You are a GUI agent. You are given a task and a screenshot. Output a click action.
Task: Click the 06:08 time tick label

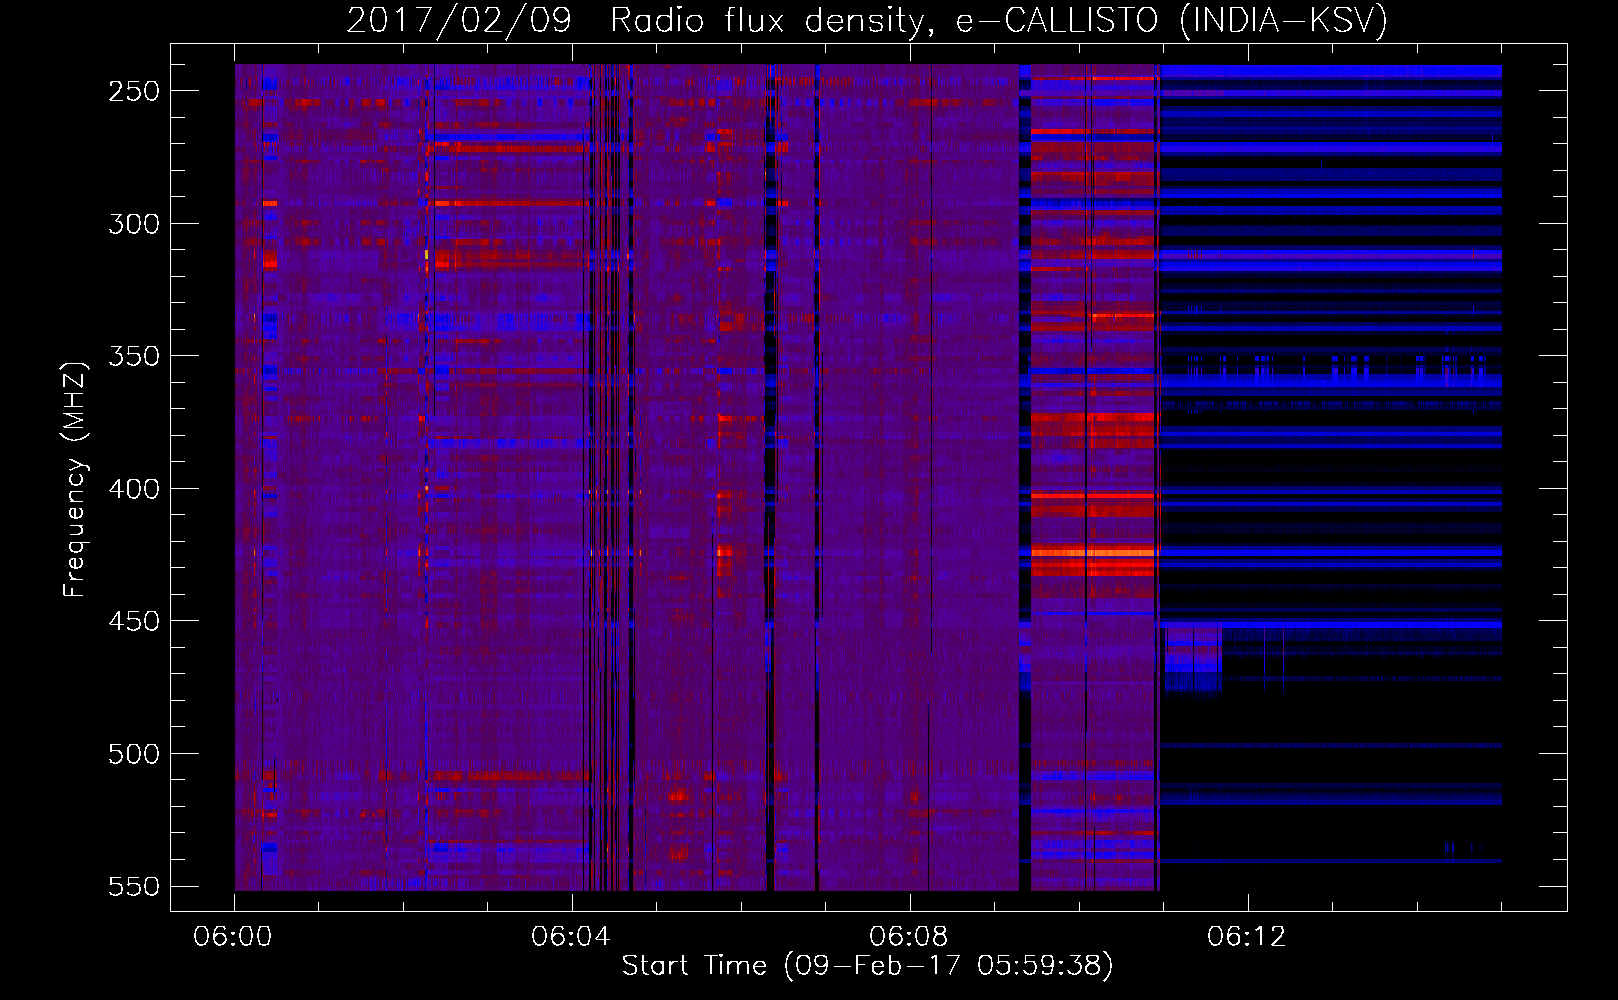(x=909, y=937)
